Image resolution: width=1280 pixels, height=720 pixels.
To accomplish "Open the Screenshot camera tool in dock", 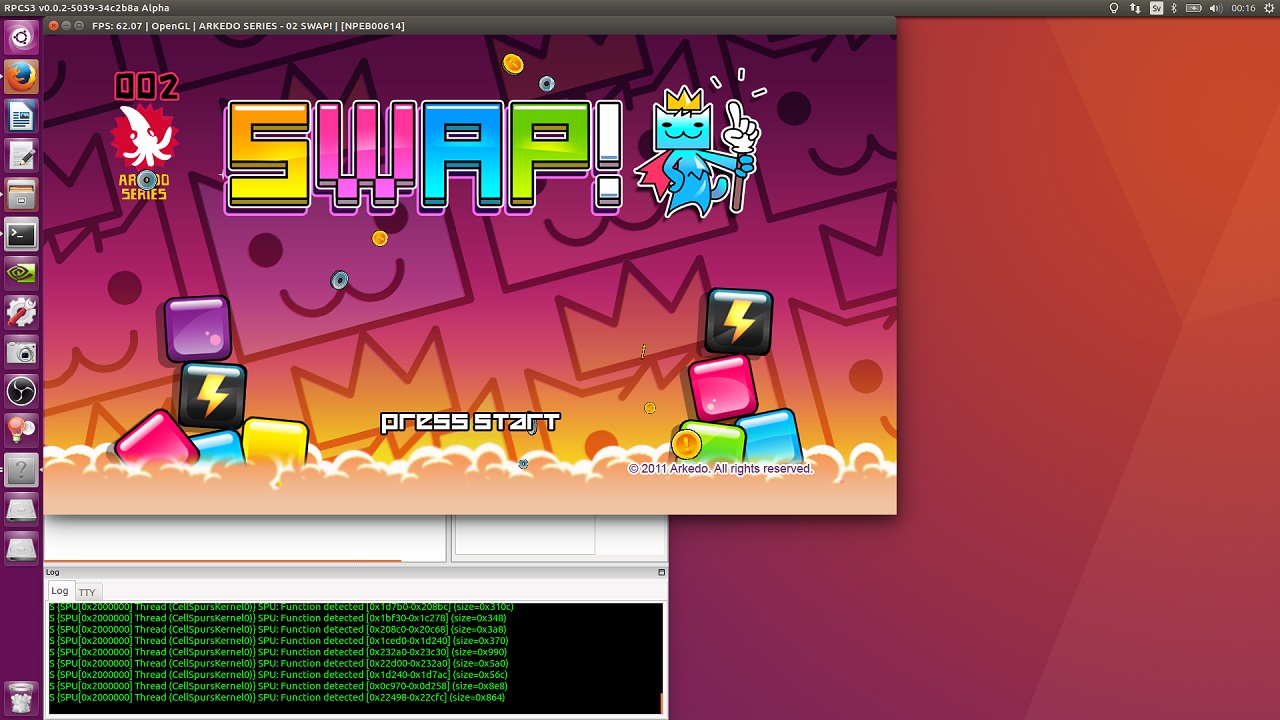I will point(21,351).
